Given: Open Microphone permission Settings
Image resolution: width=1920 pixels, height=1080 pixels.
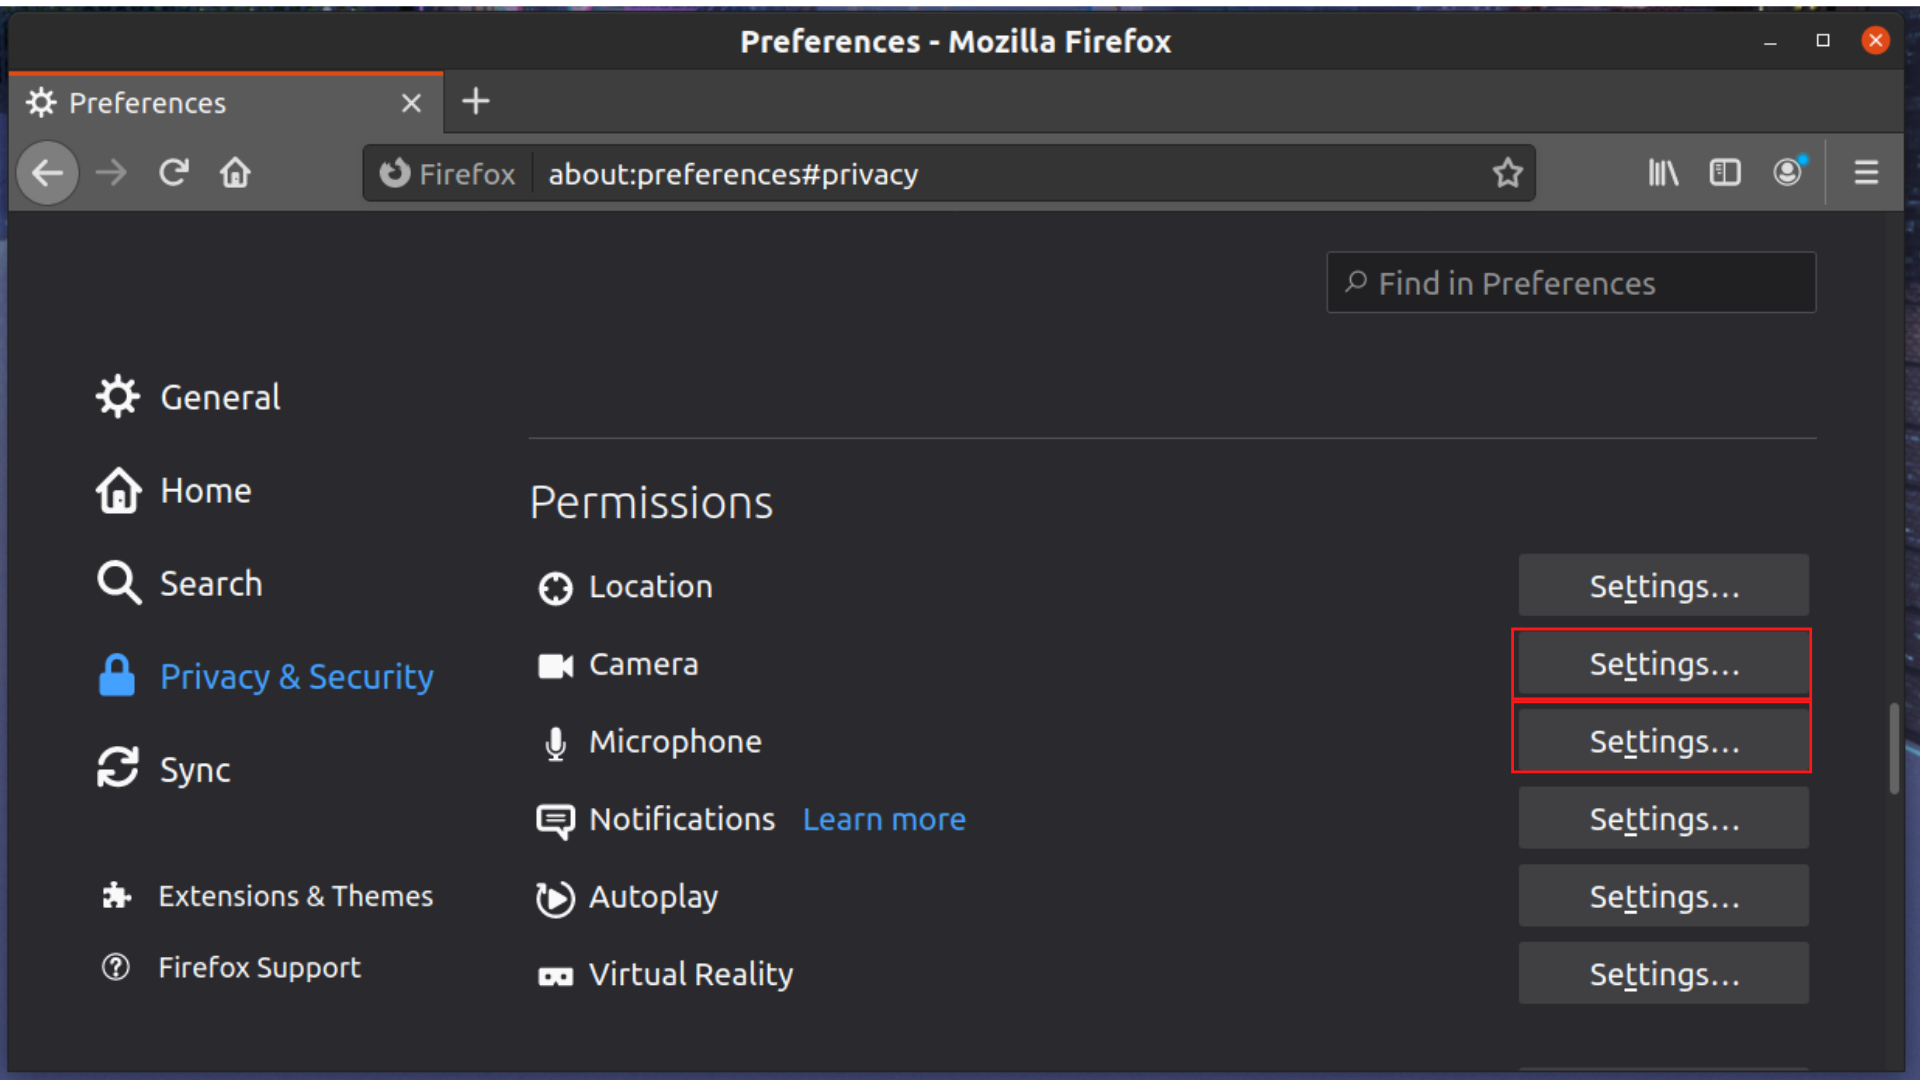Looking at the screenshot, I should [x=1663, y=741].
